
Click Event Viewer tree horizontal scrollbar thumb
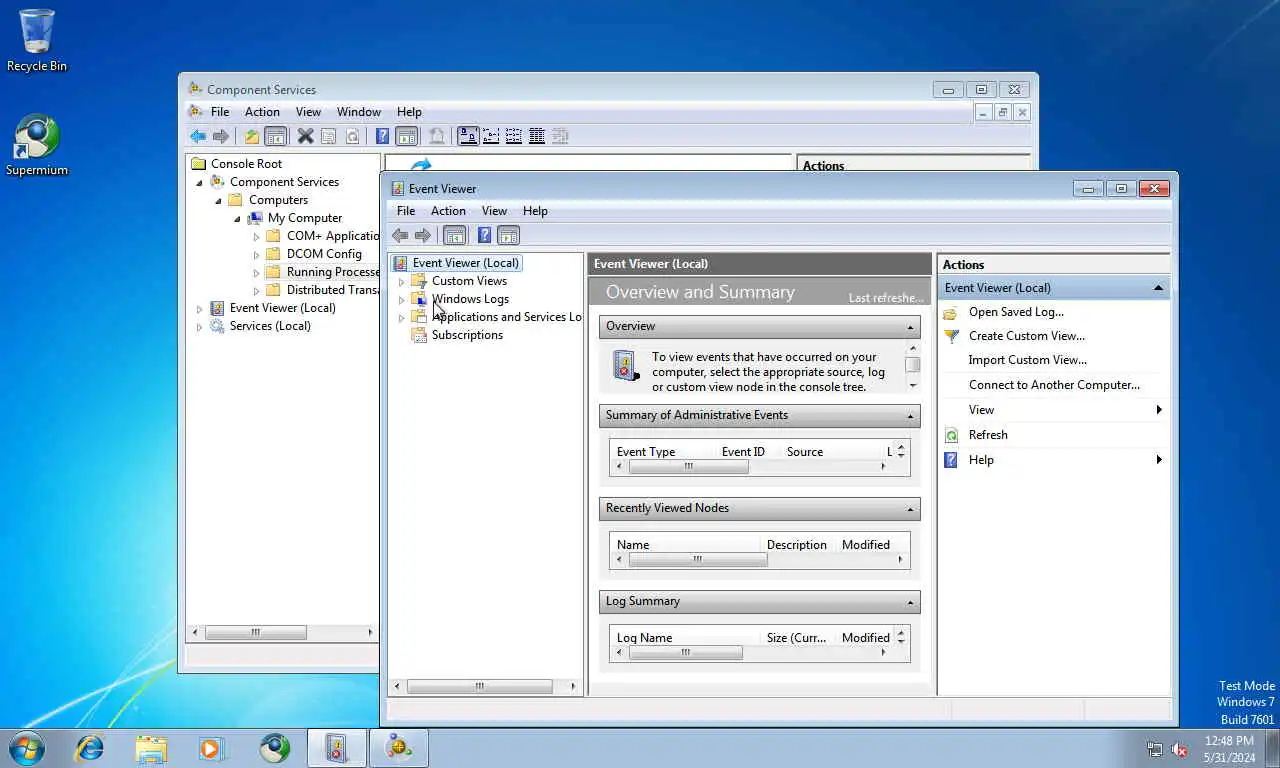click(479, 686)
